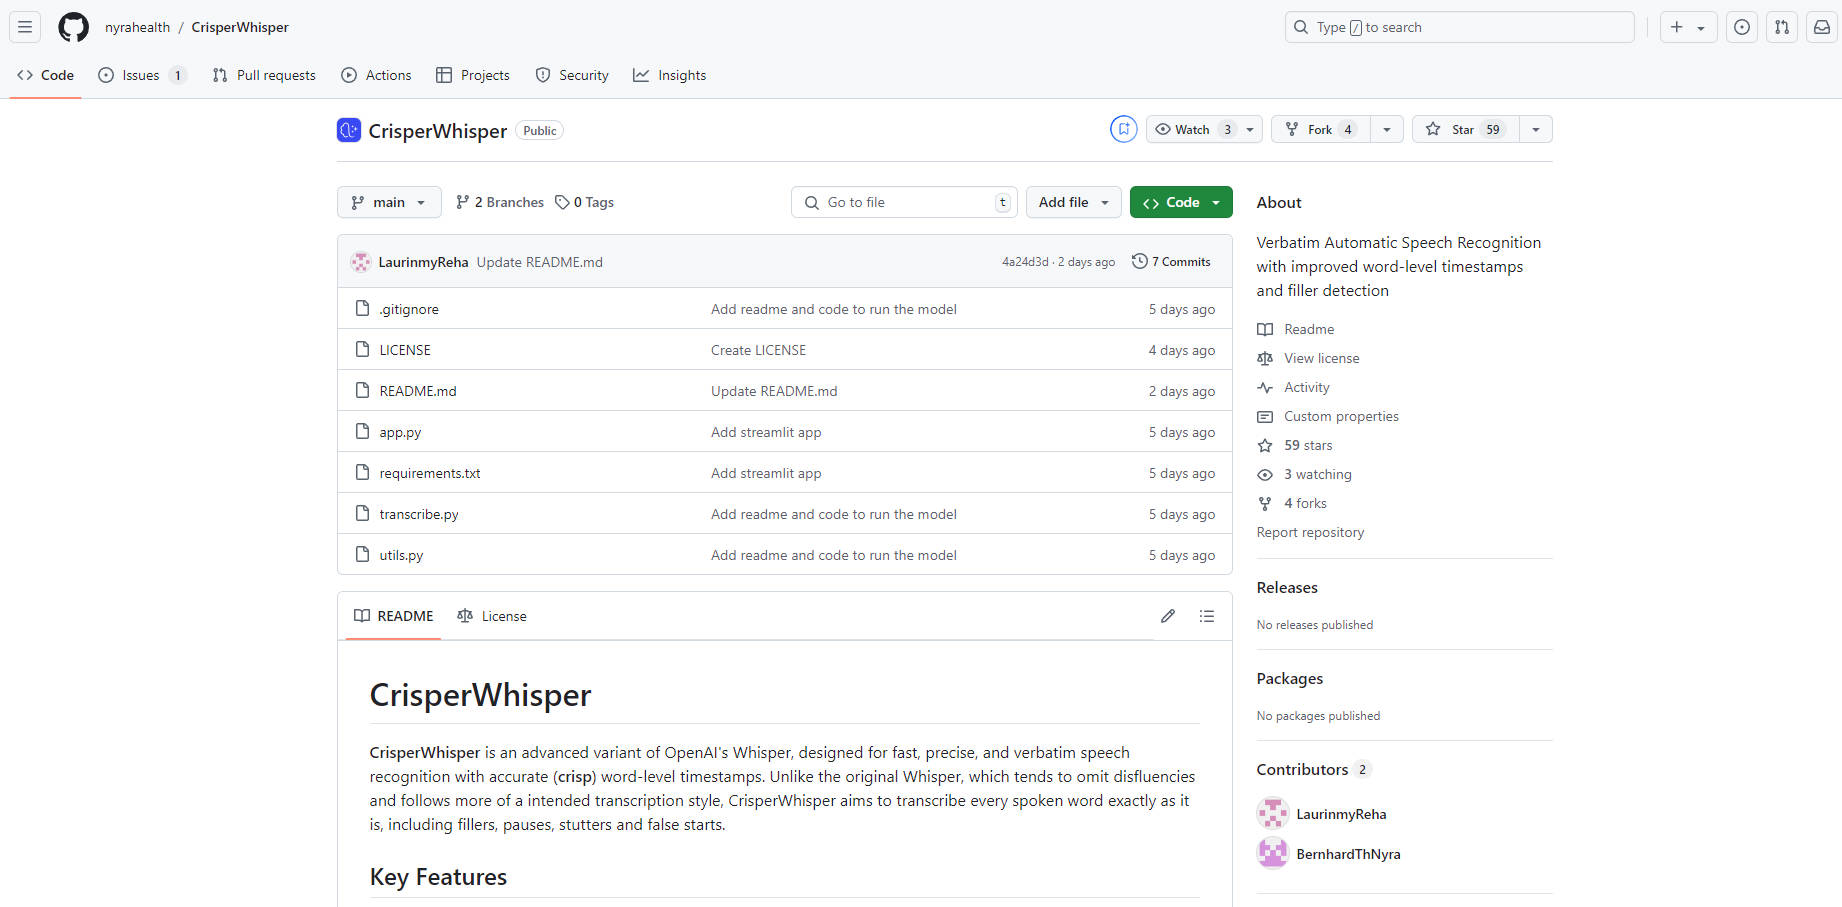The image size is (1842, 907).
Task: Open the hamburger navigation menu
Action: click(25, 27)
